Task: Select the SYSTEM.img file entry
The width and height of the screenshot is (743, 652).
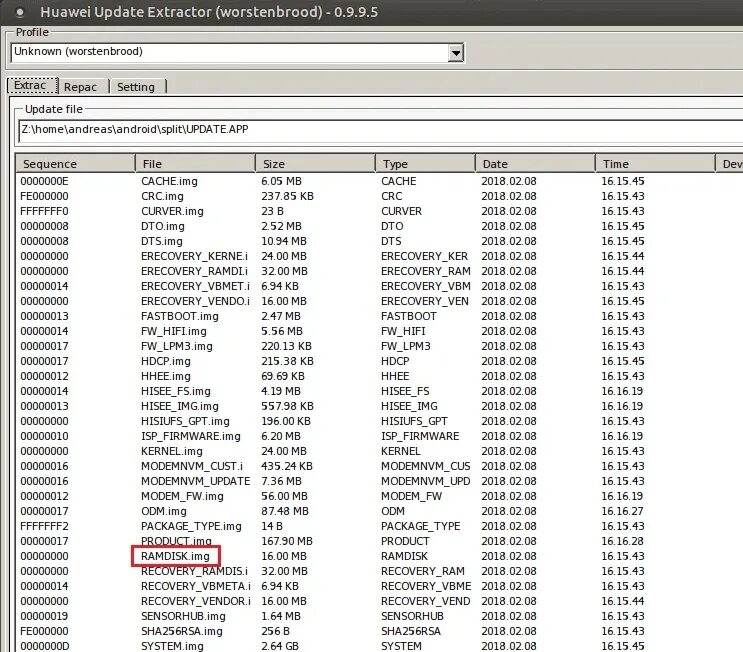Action: click(172, 646)
